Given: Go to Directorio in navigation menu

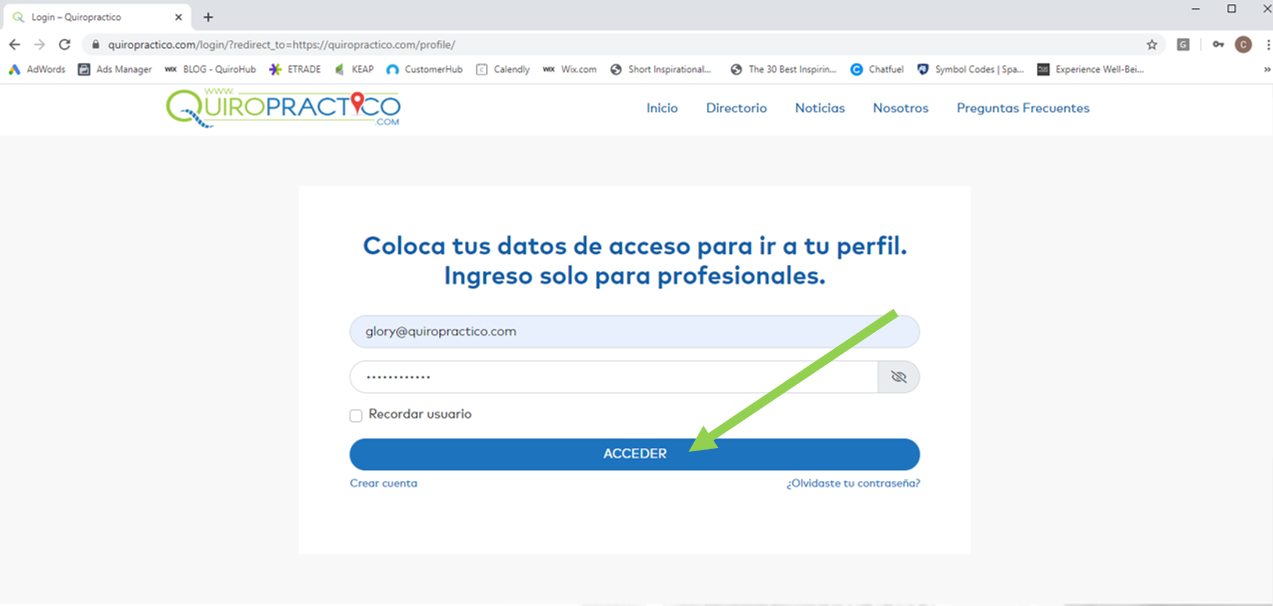Looking at the screenshot, I should pos(736,108).
